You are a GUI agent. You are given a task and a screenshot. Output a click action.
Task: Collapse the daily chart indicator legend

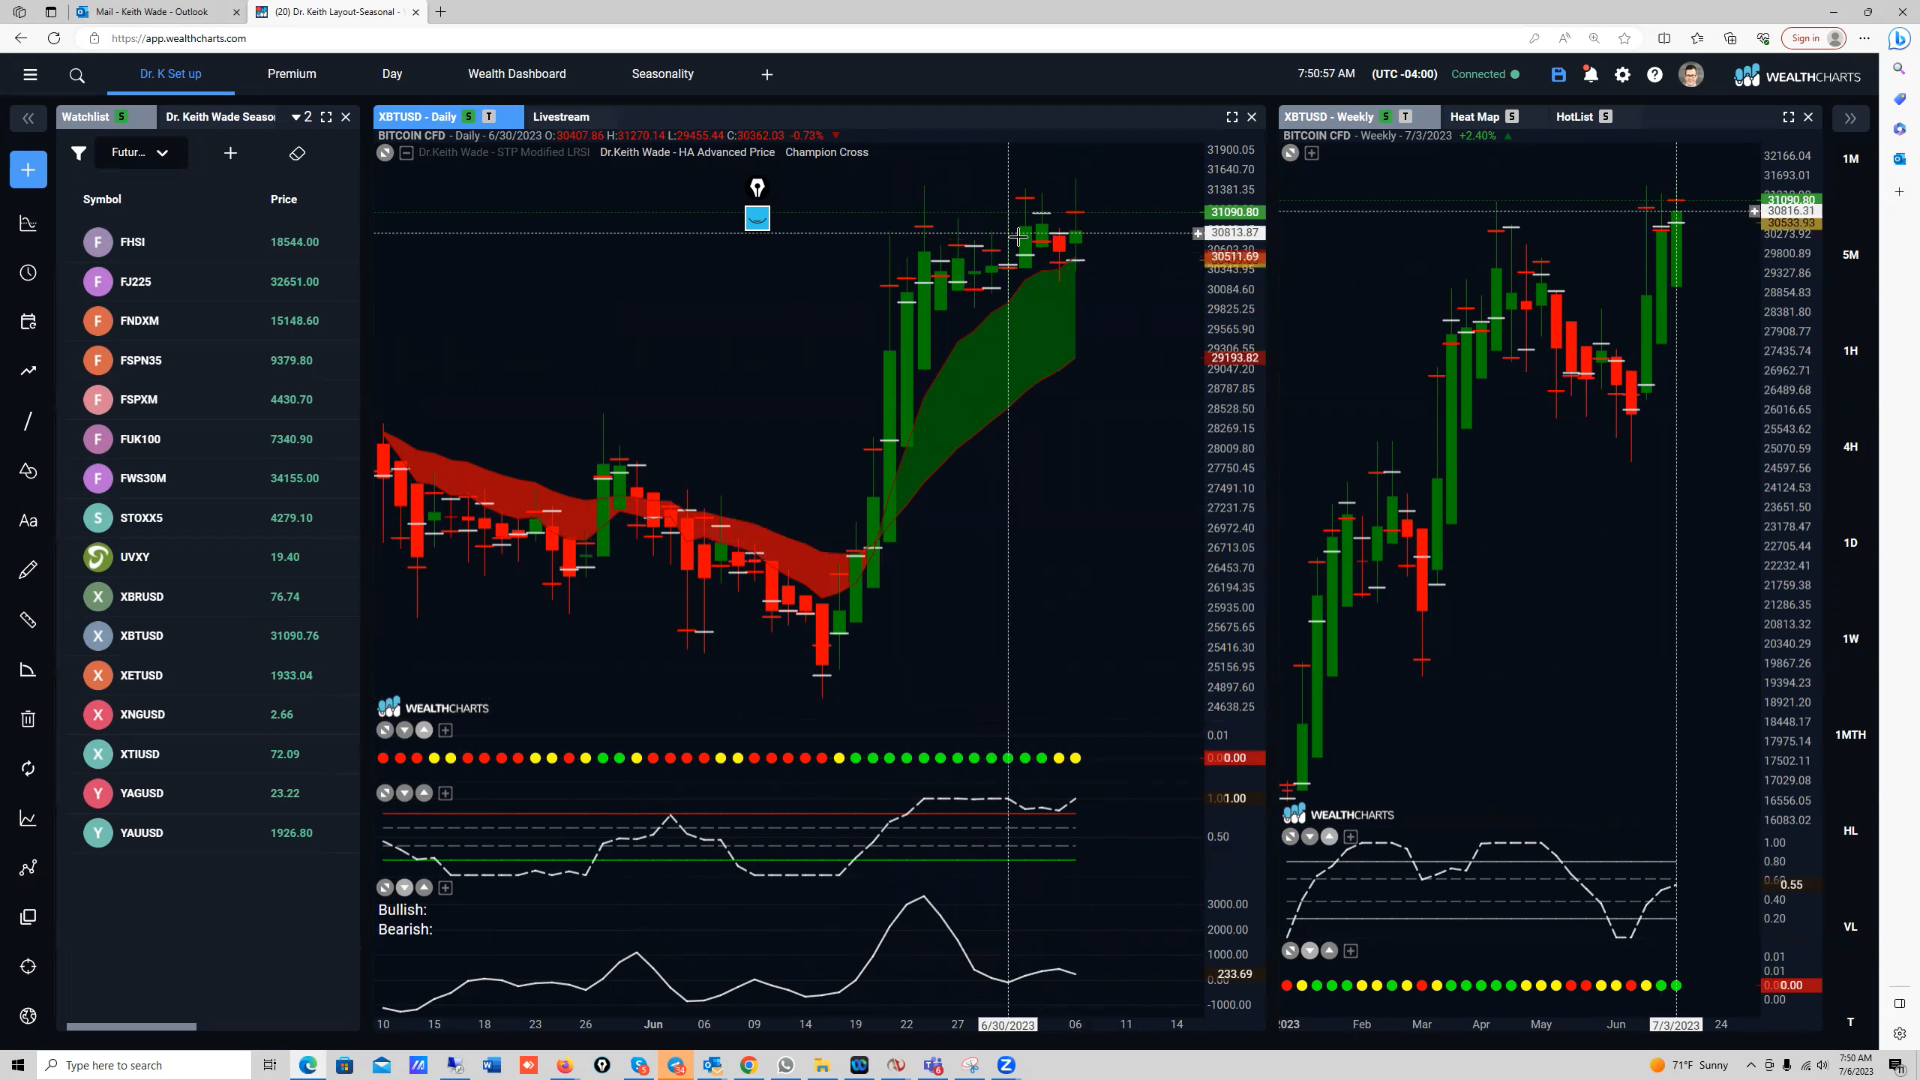[406, 153]
